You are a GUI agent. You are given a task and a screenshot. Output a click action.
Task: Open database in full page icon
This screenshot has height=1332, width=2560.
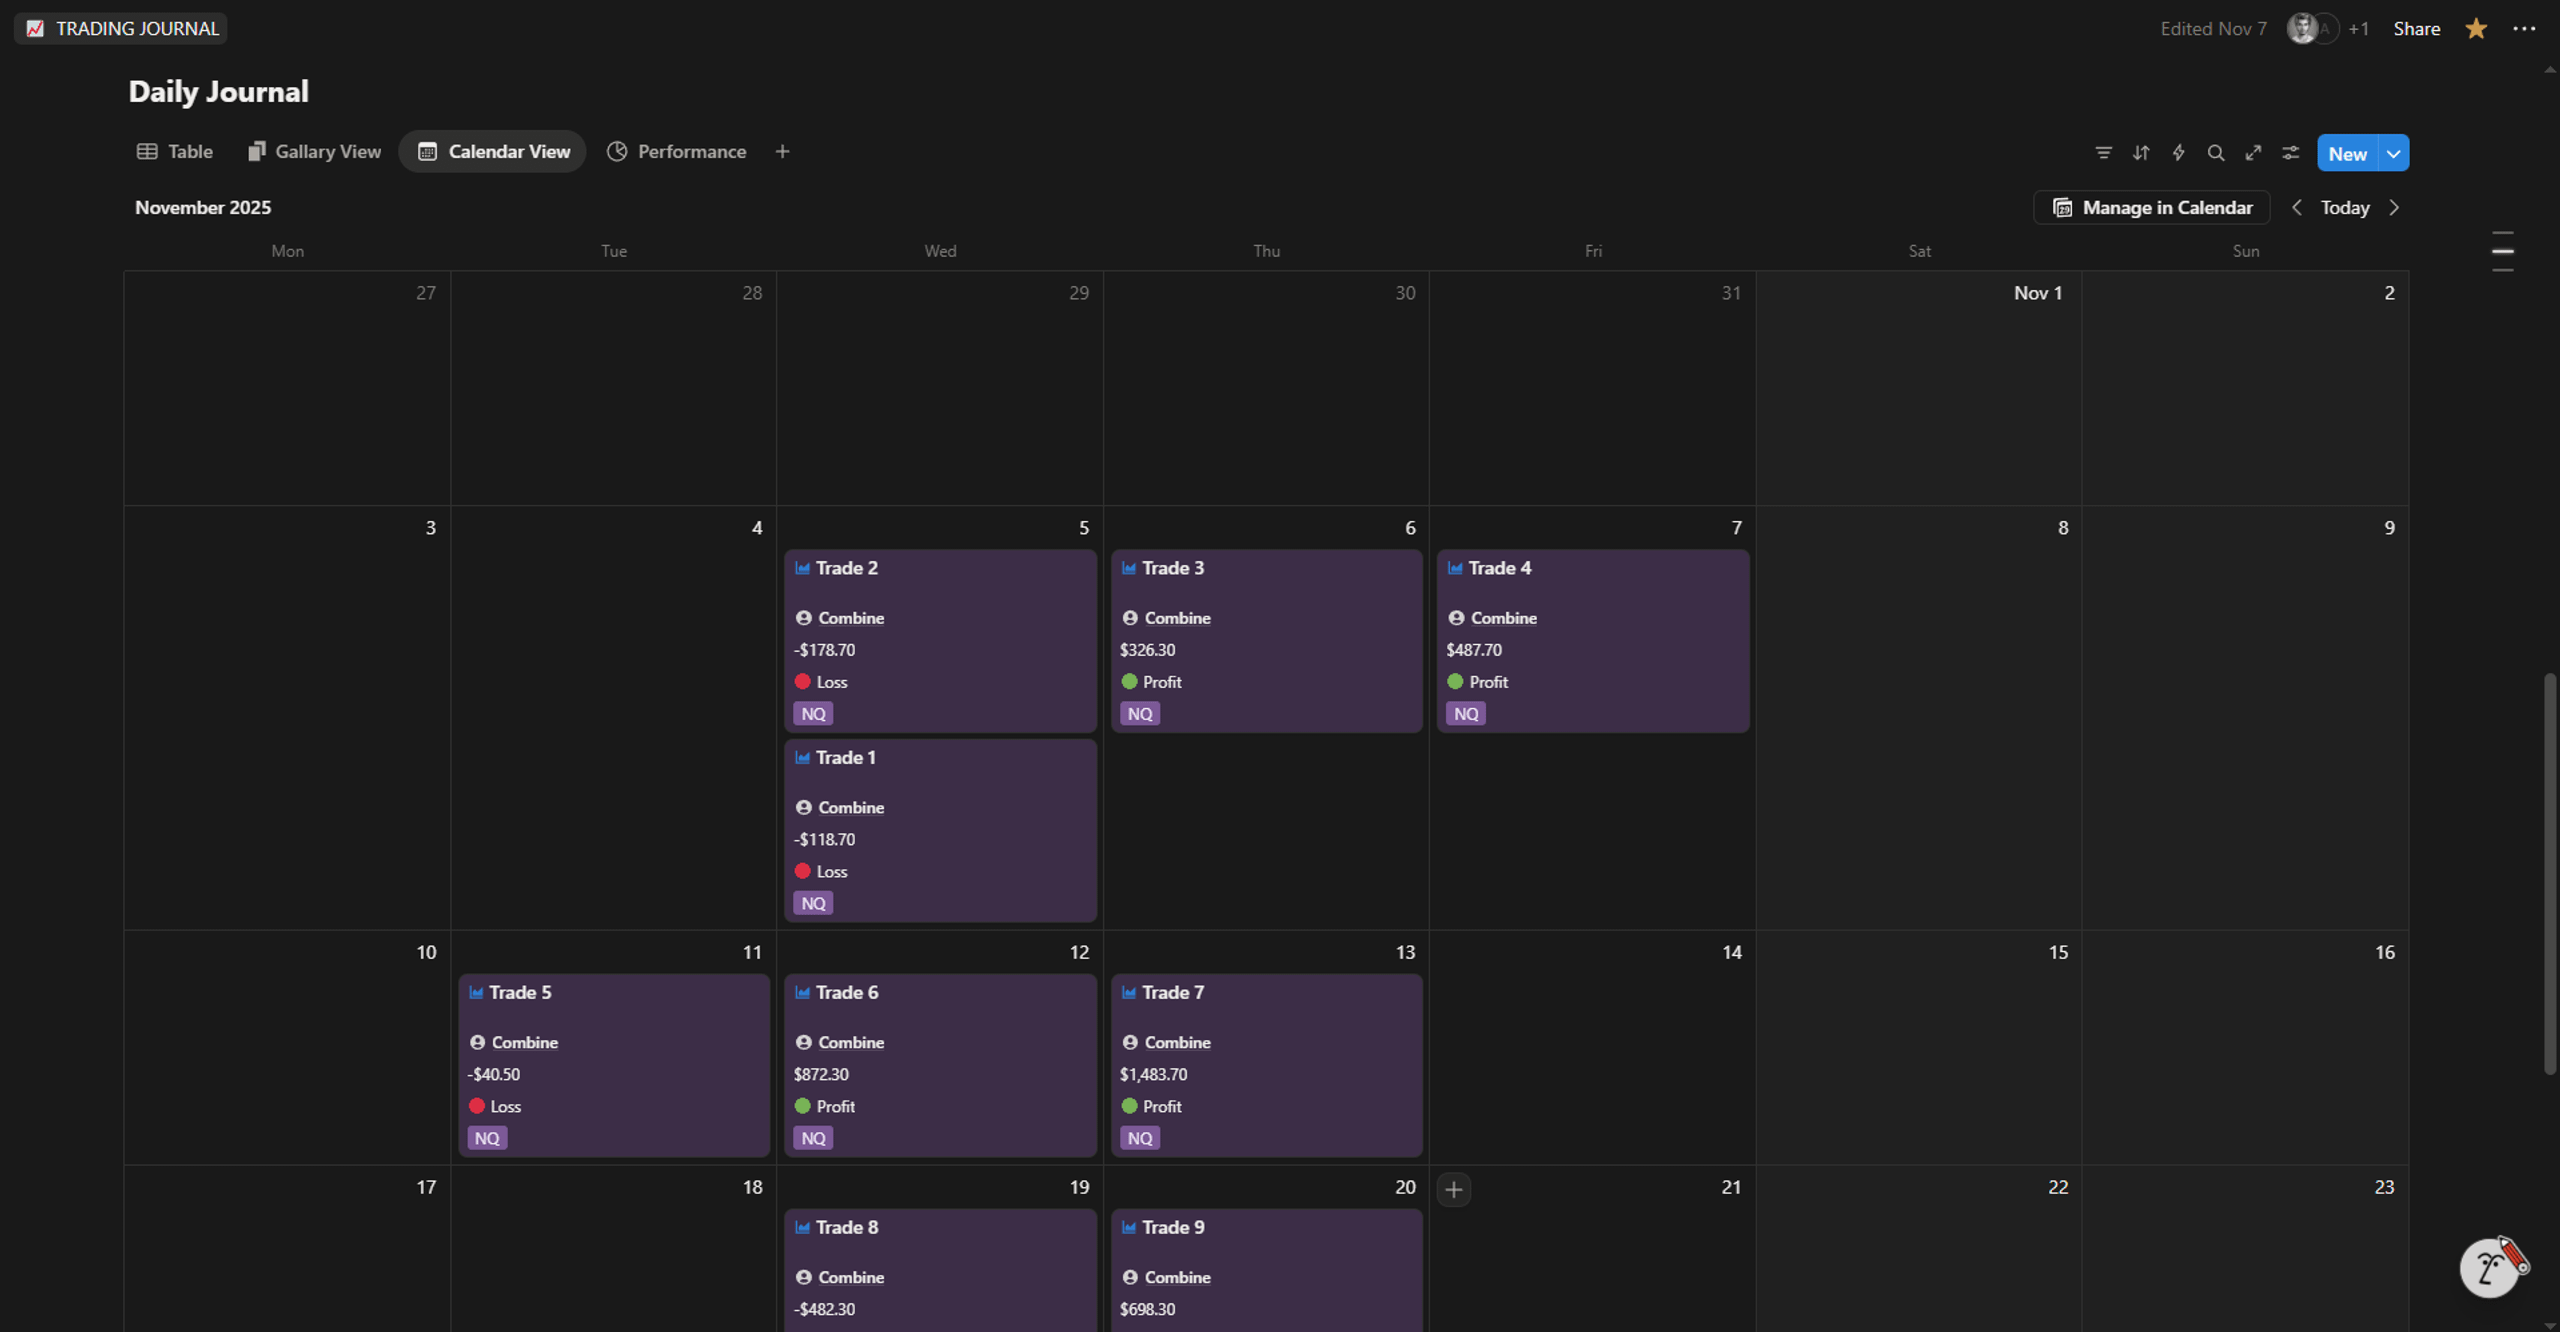click(x=2253, y=153)
